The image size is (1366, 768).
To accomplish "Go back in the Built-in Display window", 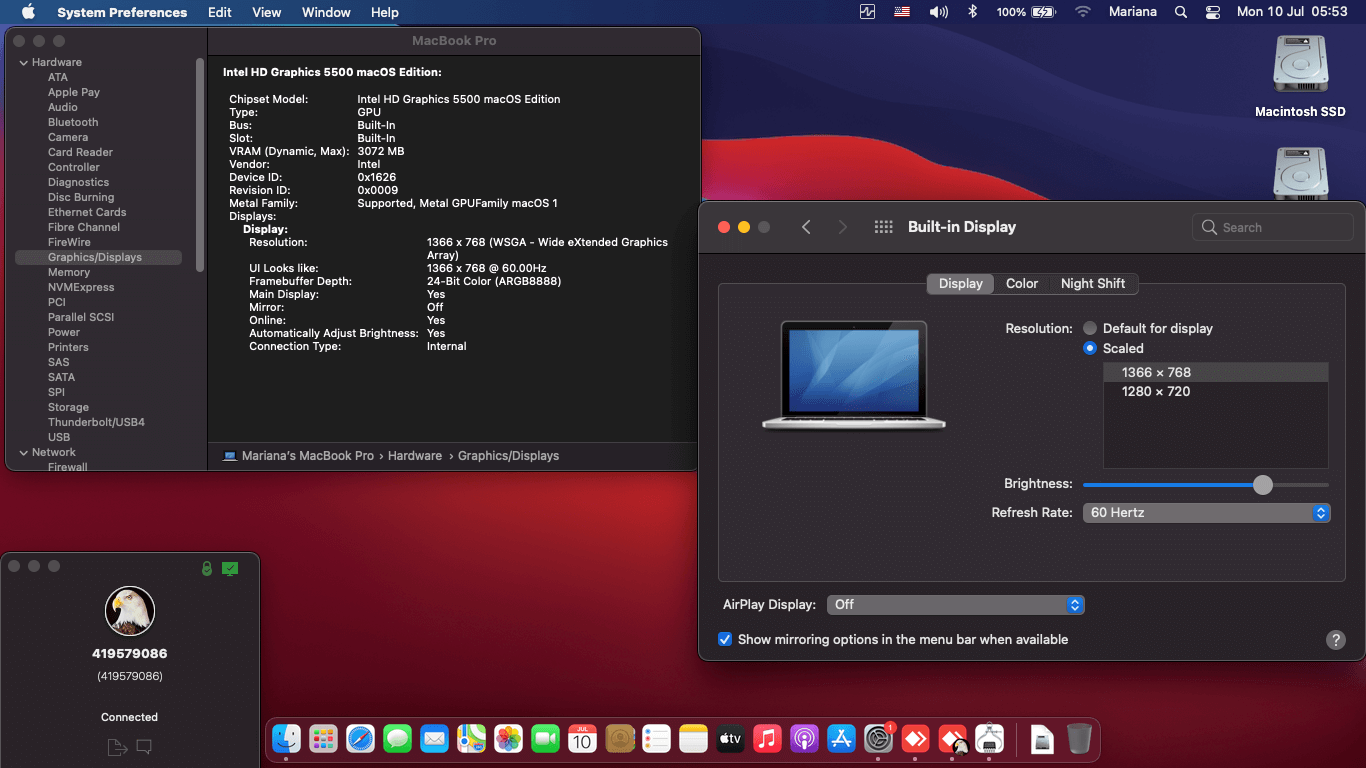I will (x=806, y=227).
